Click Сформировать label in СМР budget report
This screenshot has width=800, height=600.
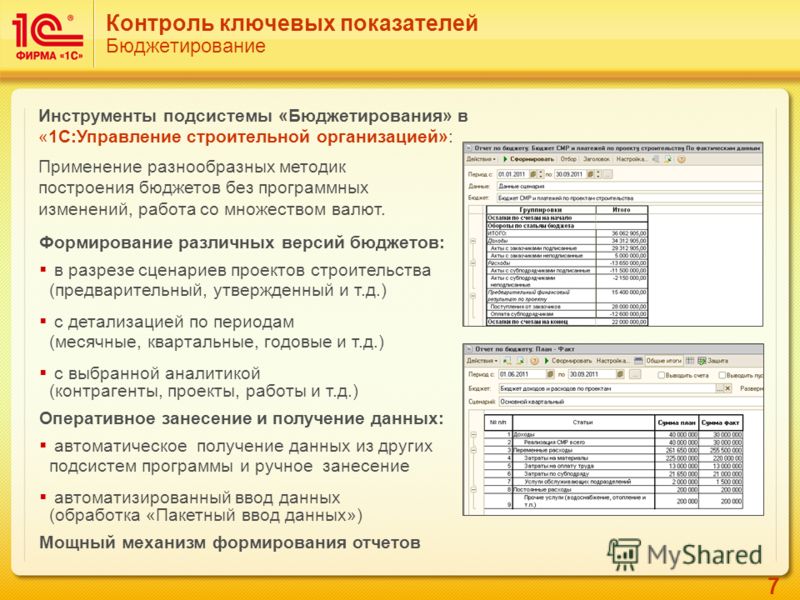pyautogui.click(x=532, y=159)
